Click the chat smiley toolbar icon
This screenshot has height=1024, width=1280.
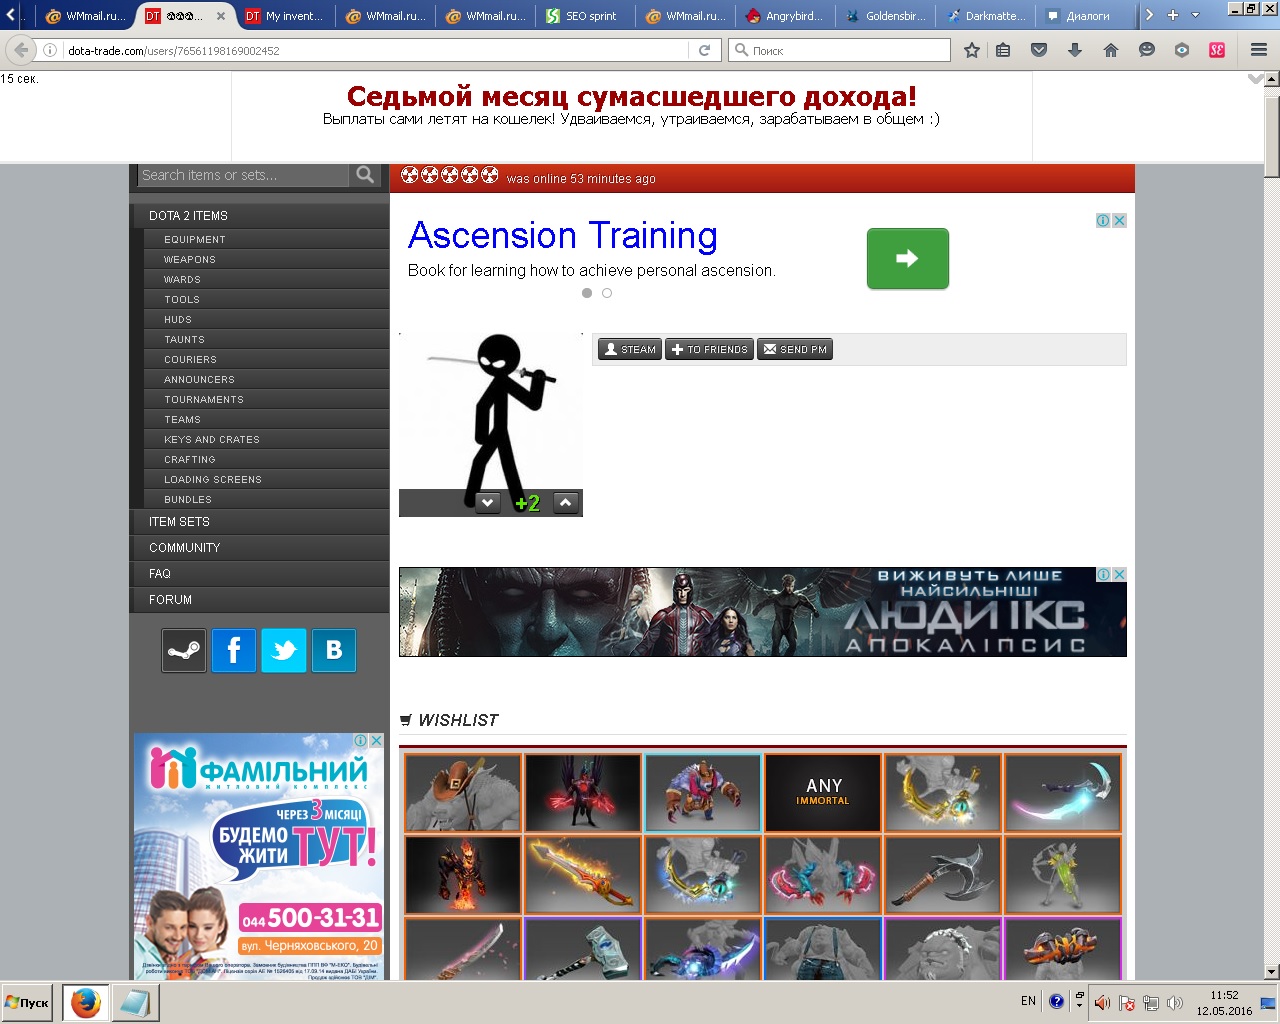coord(1147,50)
